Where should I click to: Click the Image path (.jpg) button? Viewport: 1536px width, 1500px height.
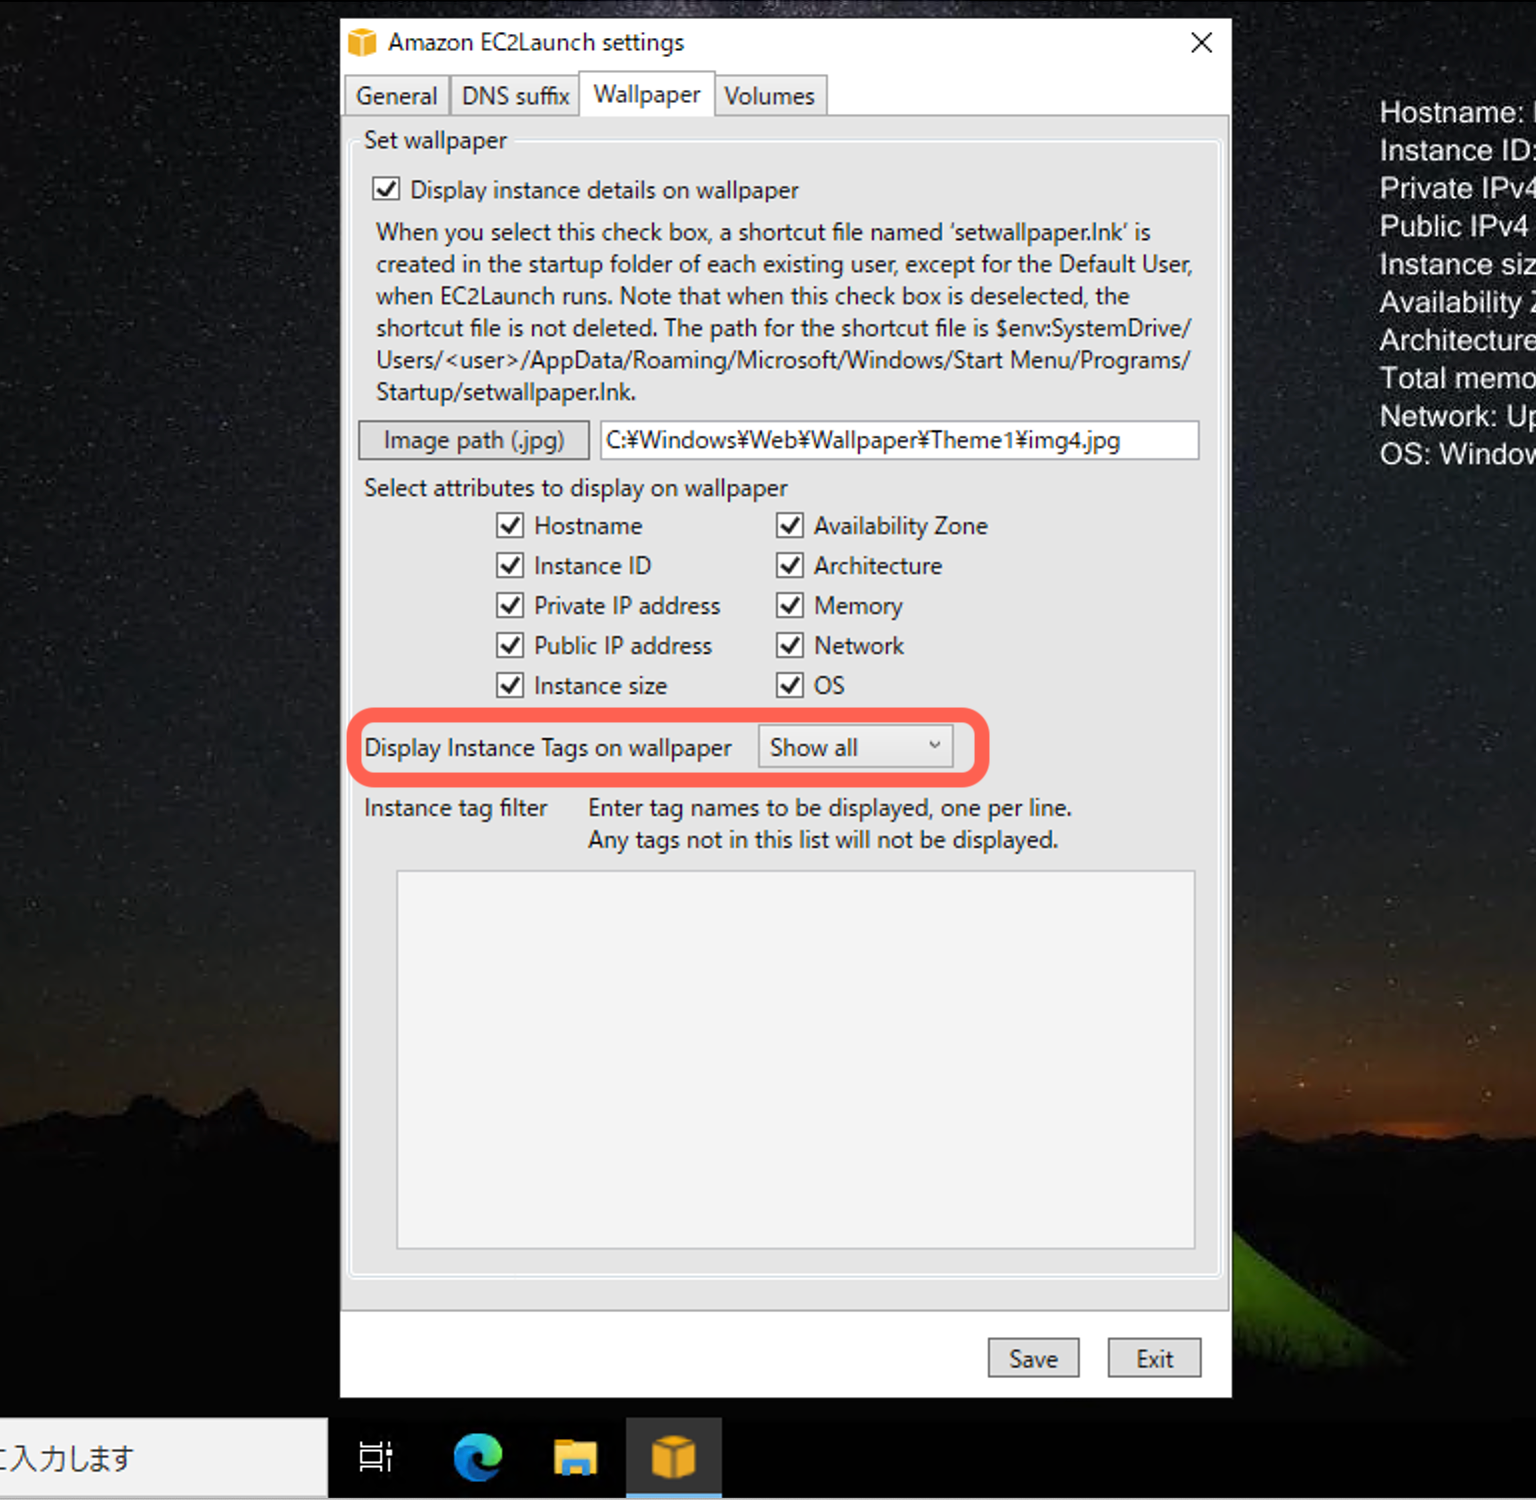click(x=474, y=440)
